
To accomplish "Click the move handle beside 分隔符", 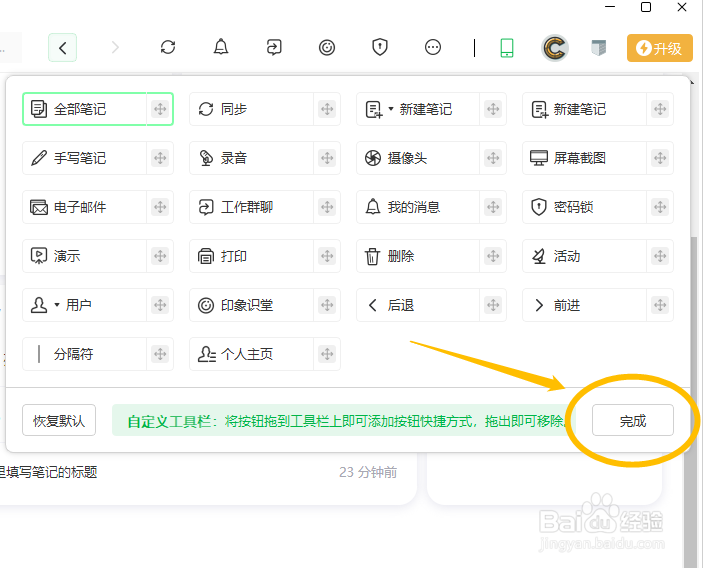I will [x=160, y=354].
